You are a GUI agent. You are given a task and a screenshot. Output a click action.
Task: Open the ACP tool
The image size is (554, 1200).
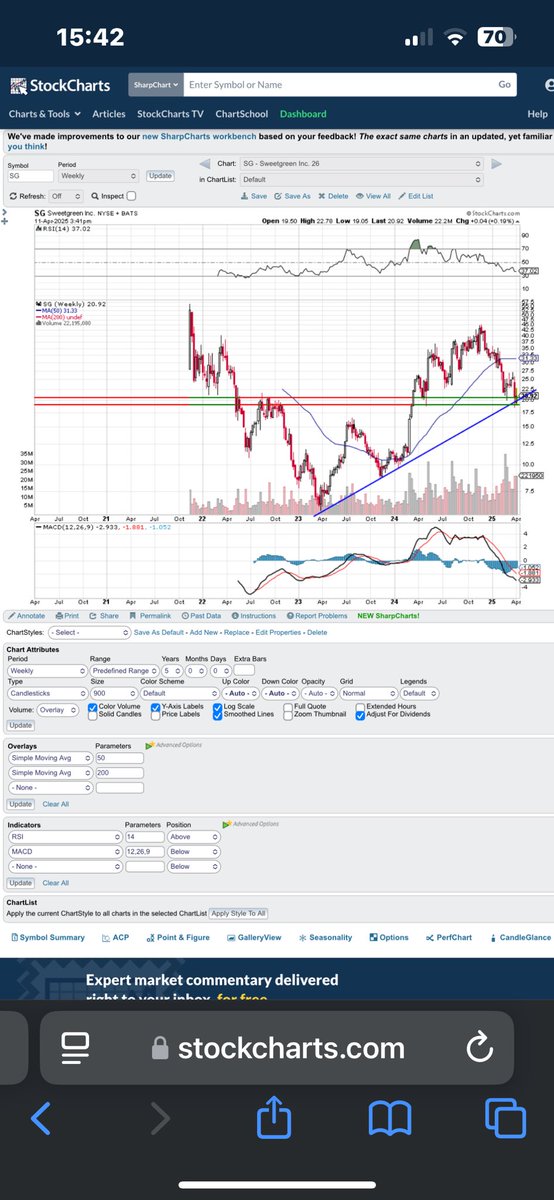(x=115, y=938)
